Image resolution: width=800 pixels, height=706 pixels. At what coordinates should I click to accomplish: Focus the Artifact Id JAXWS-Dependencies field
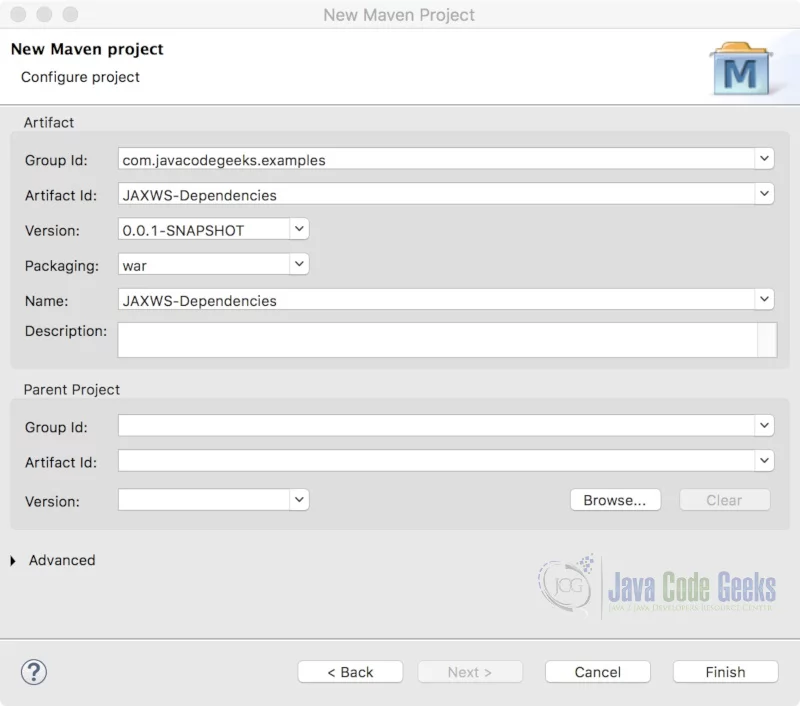coord(436,194)
